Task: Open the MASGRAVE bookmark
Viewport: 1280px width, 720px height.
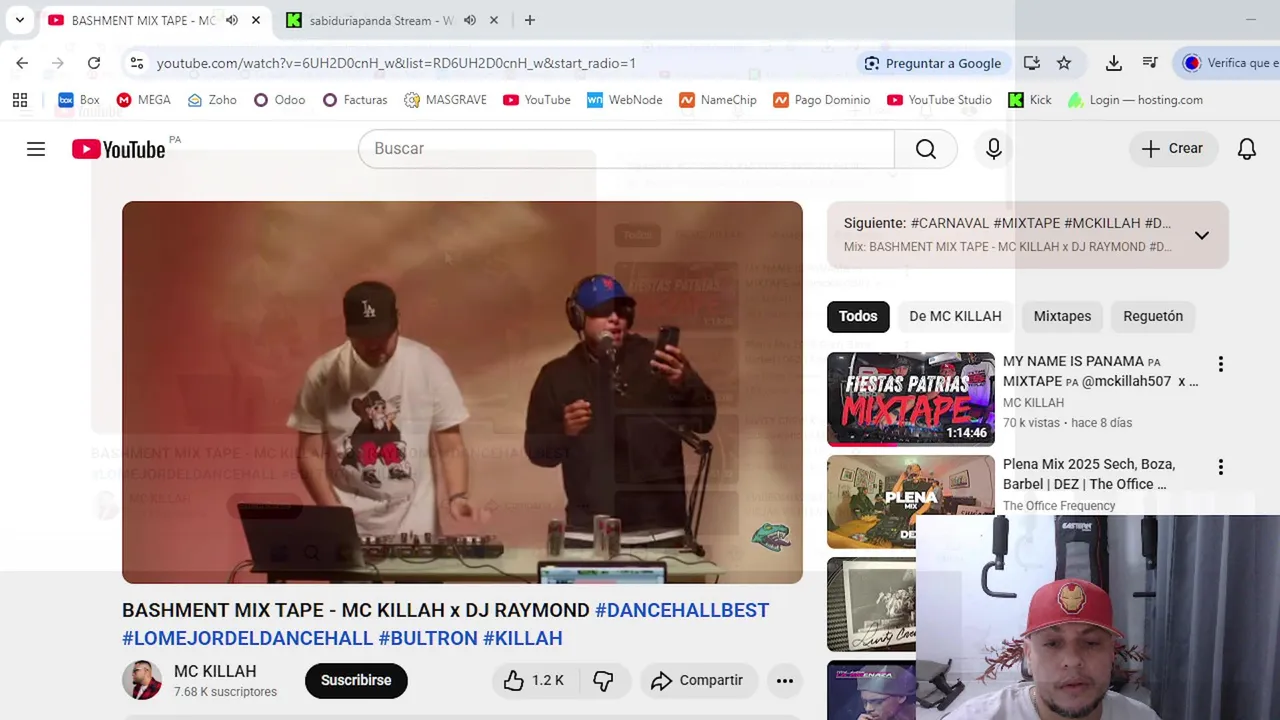Action: pyautogui.click(x=445, y=100)
